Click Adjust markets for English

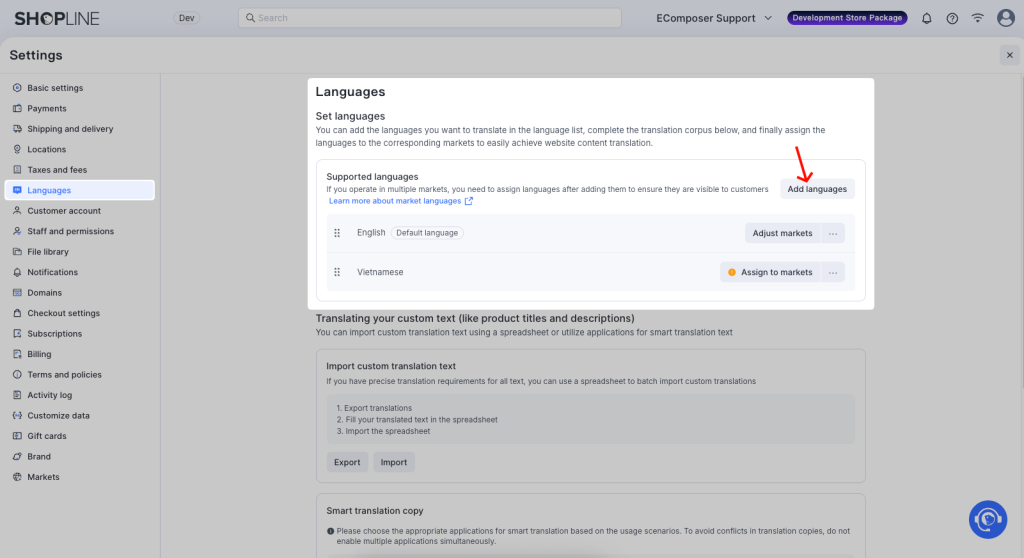(x=782, y=233)
